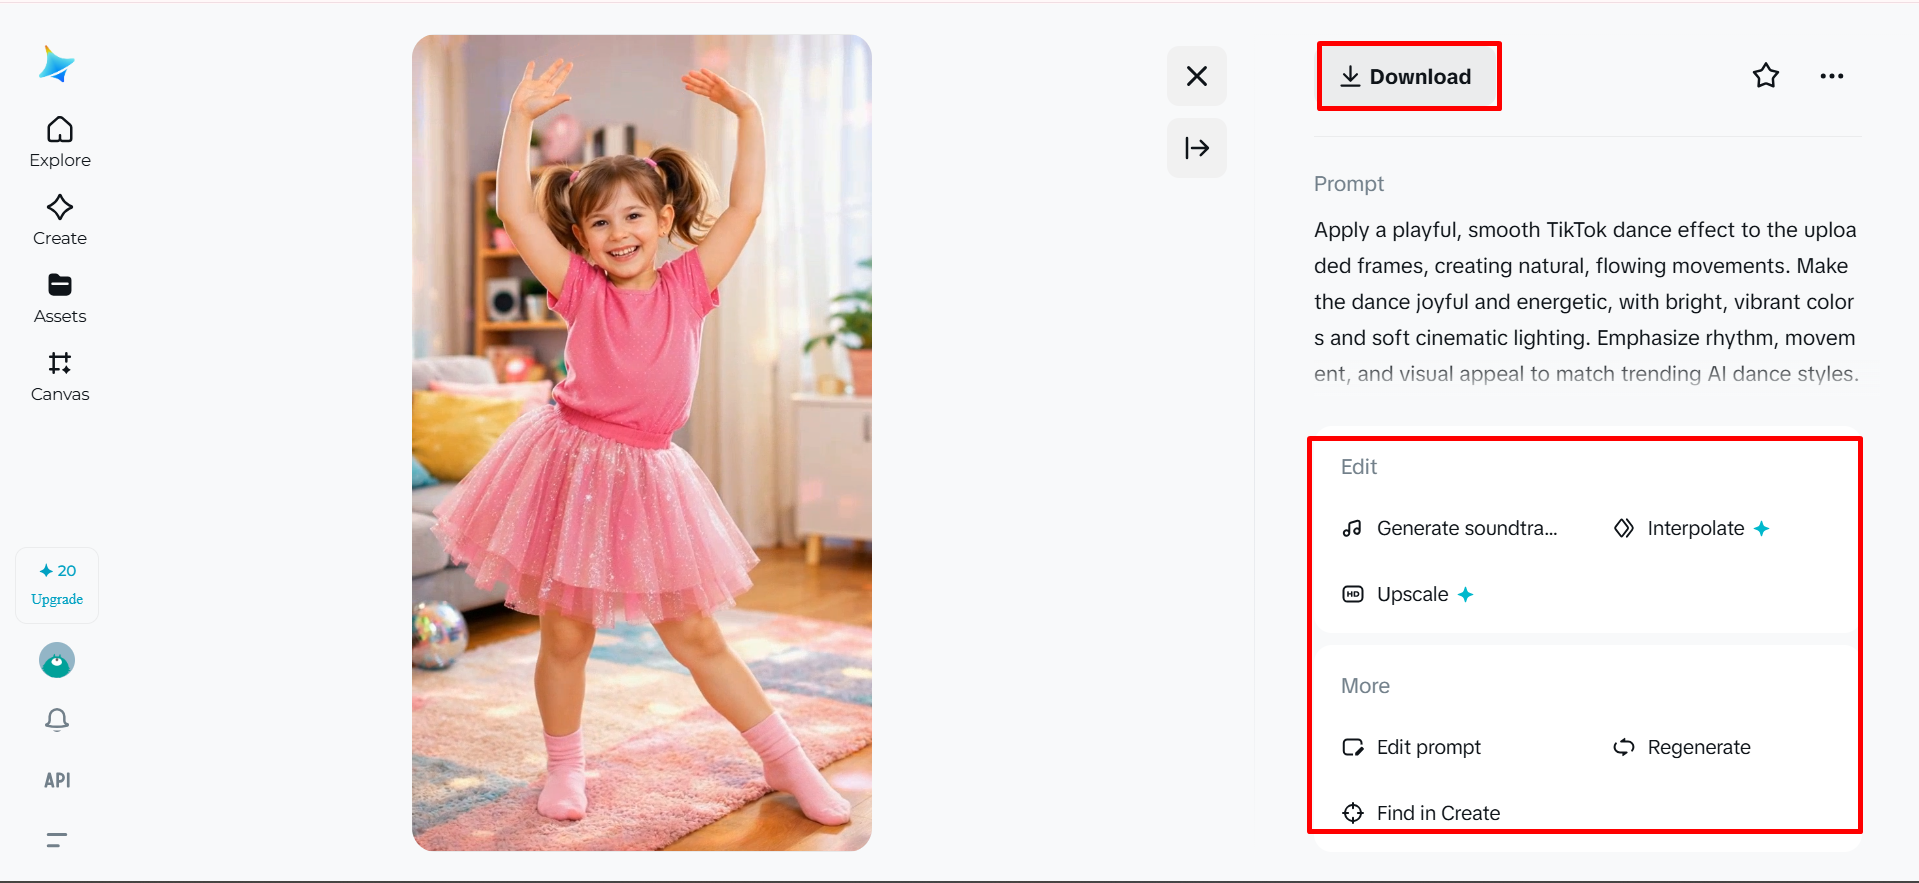The width and height of the screenshot is (1919, 883).
Task: Close the preview with the X button
Action: click(x=1197, y=76)
